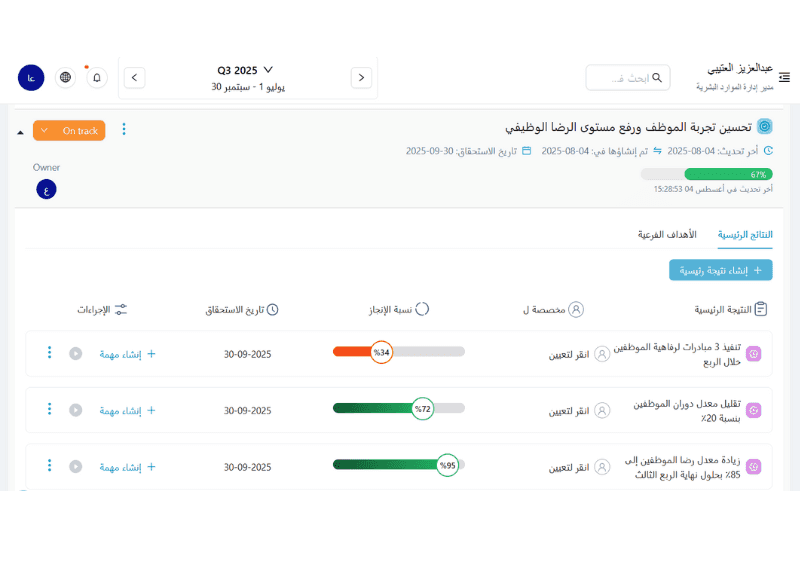Click the notification bell icon

(x=97, y=77)
